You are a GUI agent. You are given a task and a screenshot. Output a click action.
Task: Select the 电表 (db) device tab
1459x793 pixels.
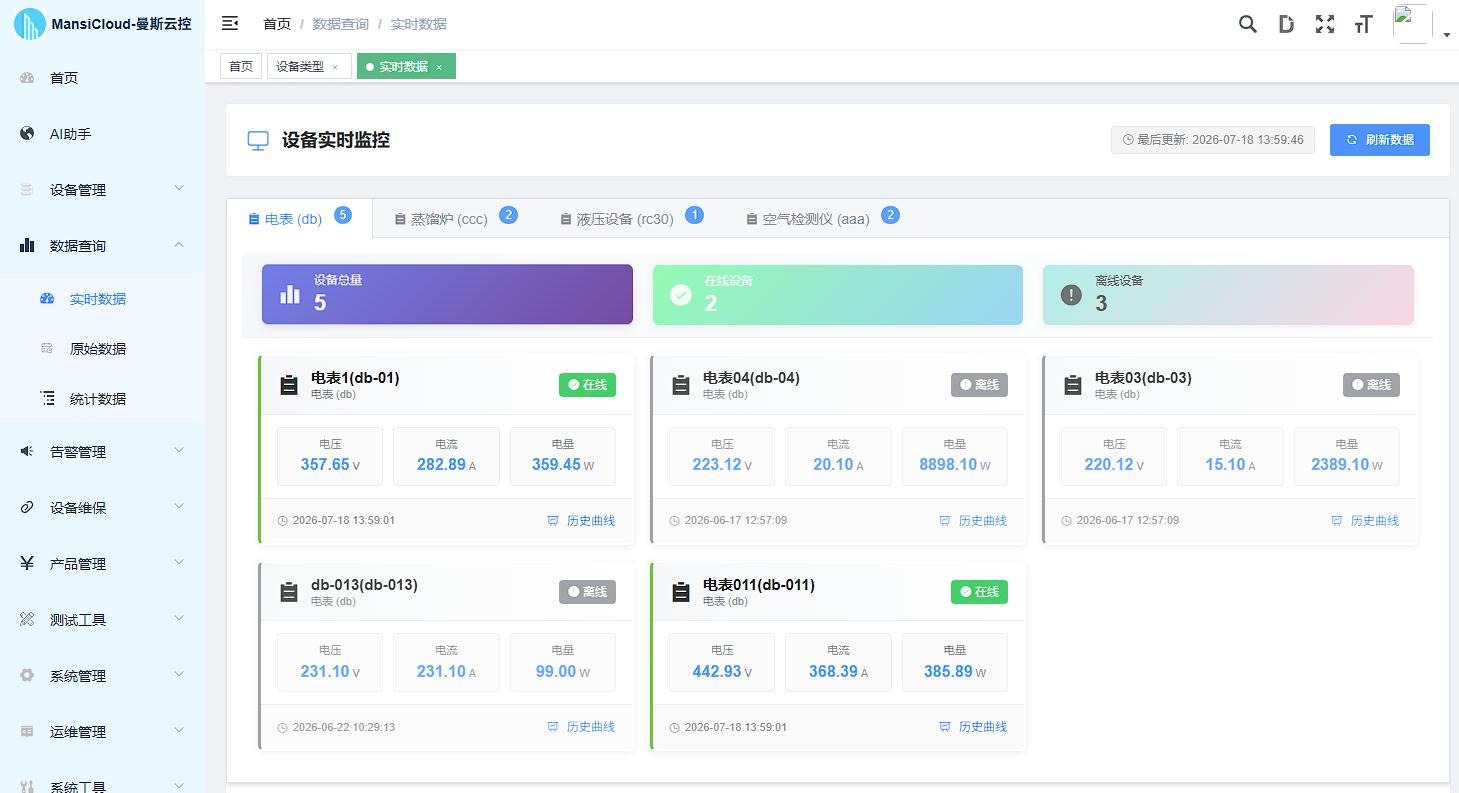tap(299, 218)
